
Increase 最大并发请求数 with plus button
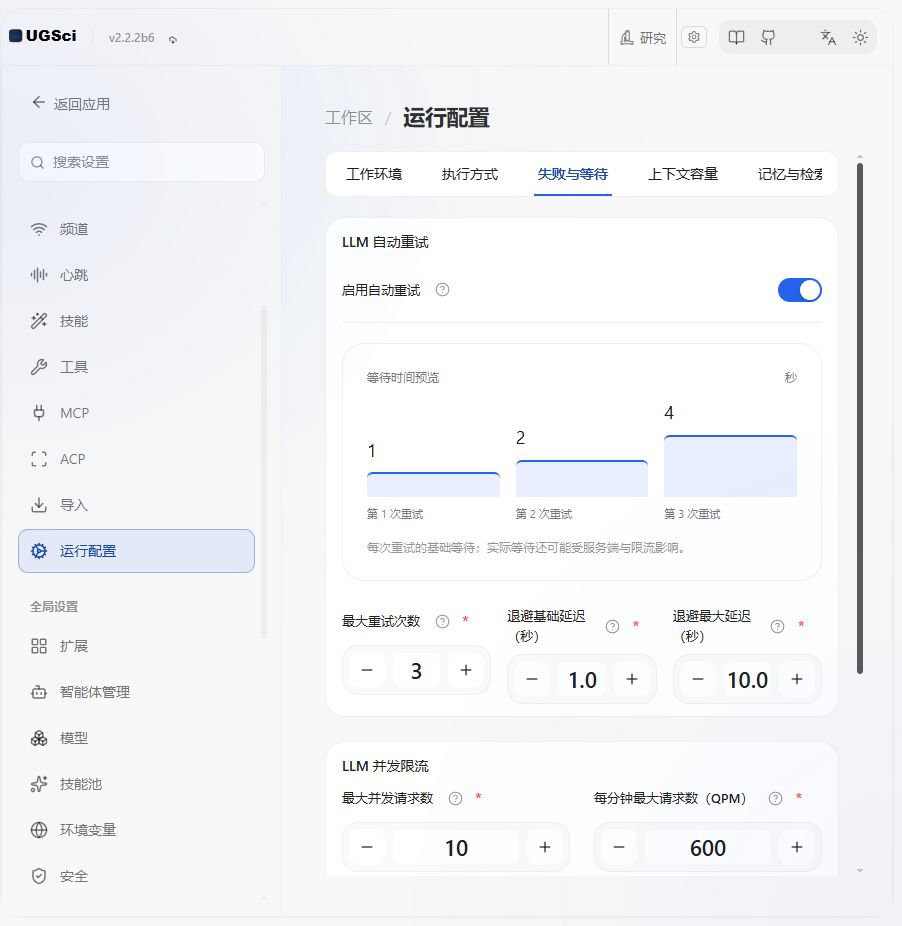click(x=545, y=847)
